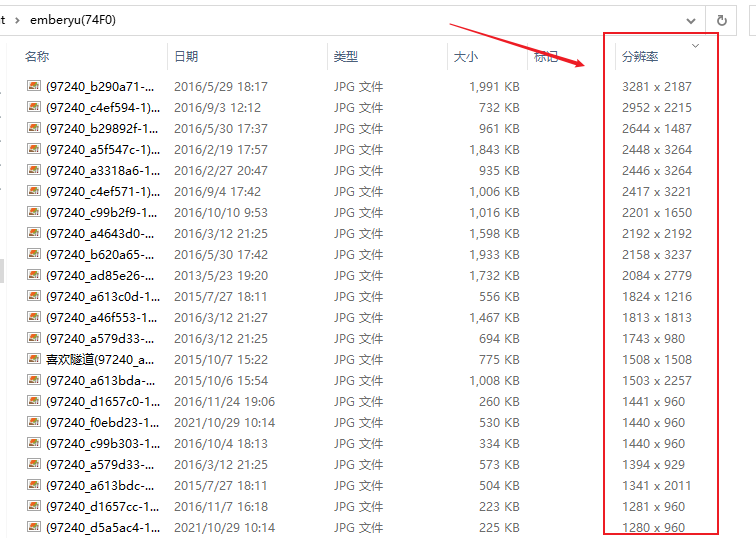Open the address bar history dropdown
Screen dimensions: 756x538
(691, 21)
